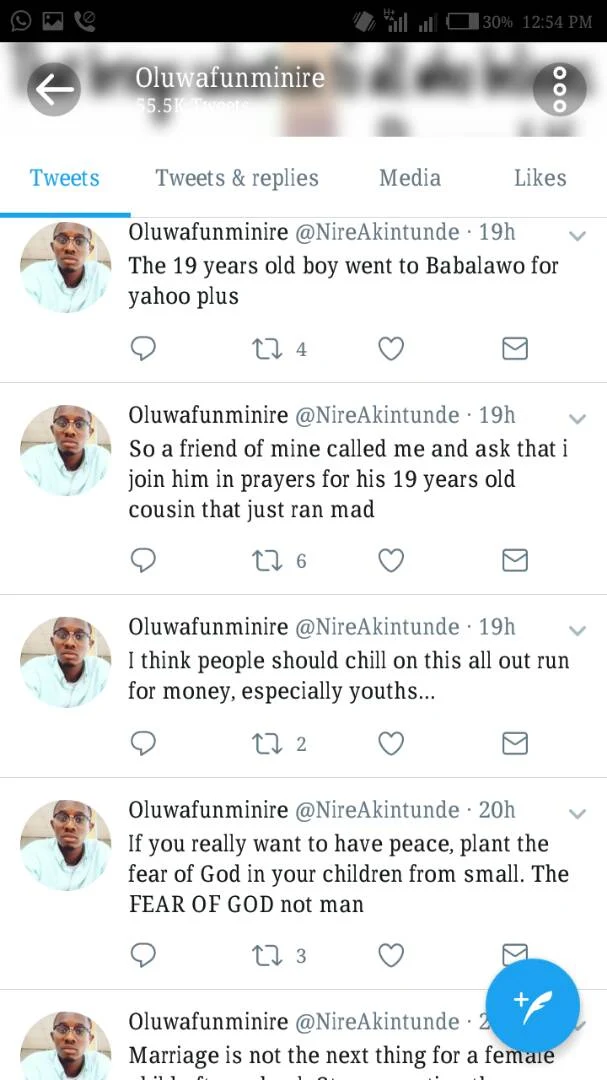Image resolution: width=607 pixels, height=1080 pixels.
Task: Expand chevron on fear of God tweet
Action: (x=577, y=813)
